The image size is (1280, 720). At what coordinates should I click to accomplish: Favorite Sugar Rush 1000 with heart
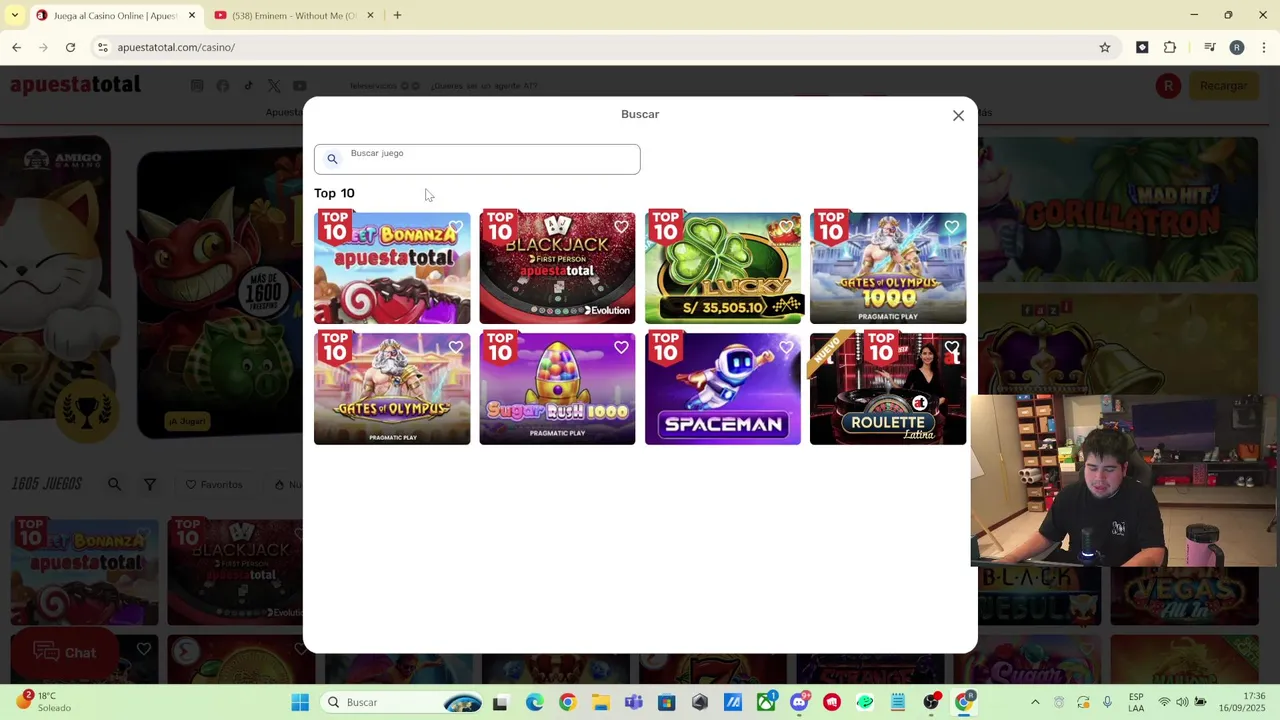click(x=621, y=348)
